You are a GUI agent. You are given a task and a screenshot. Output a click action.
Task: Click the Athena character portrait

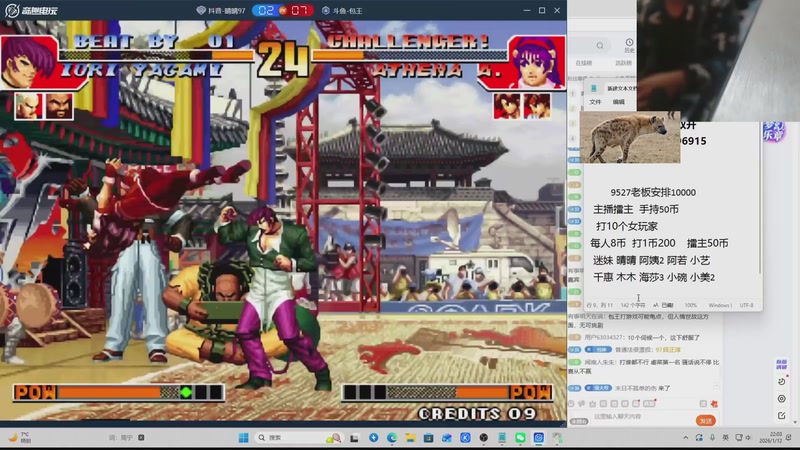coord(537,62)
